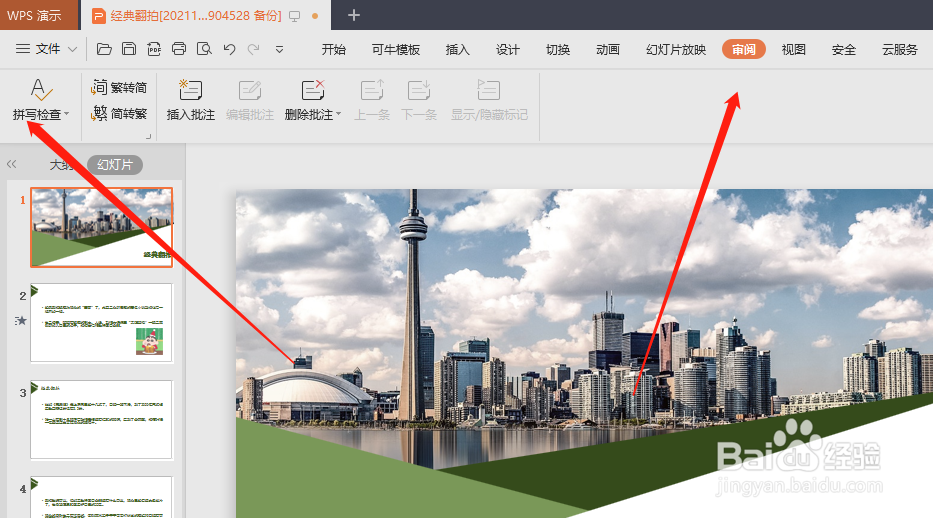The image size is (933, 518).
Task: Export to PDF using the toolbar icon
Action: click(154, 49)
